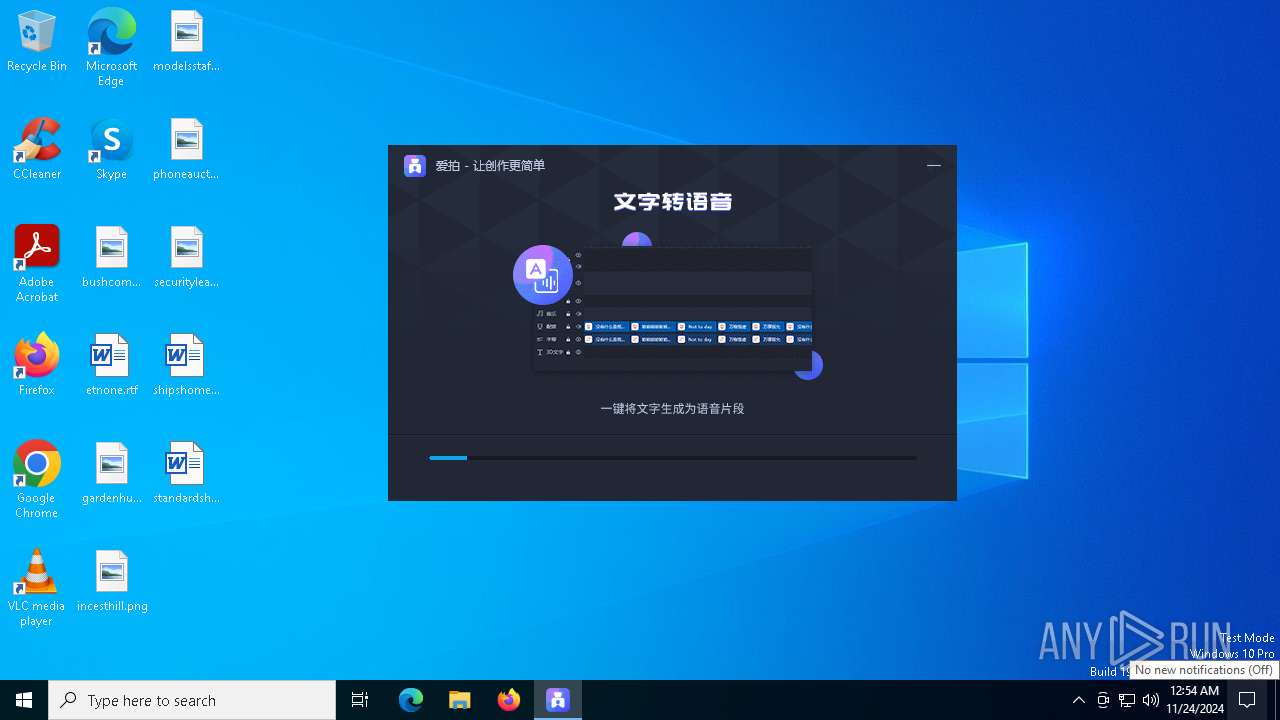Open the Recycle Bin desktop icon

(x=37, y=41)
